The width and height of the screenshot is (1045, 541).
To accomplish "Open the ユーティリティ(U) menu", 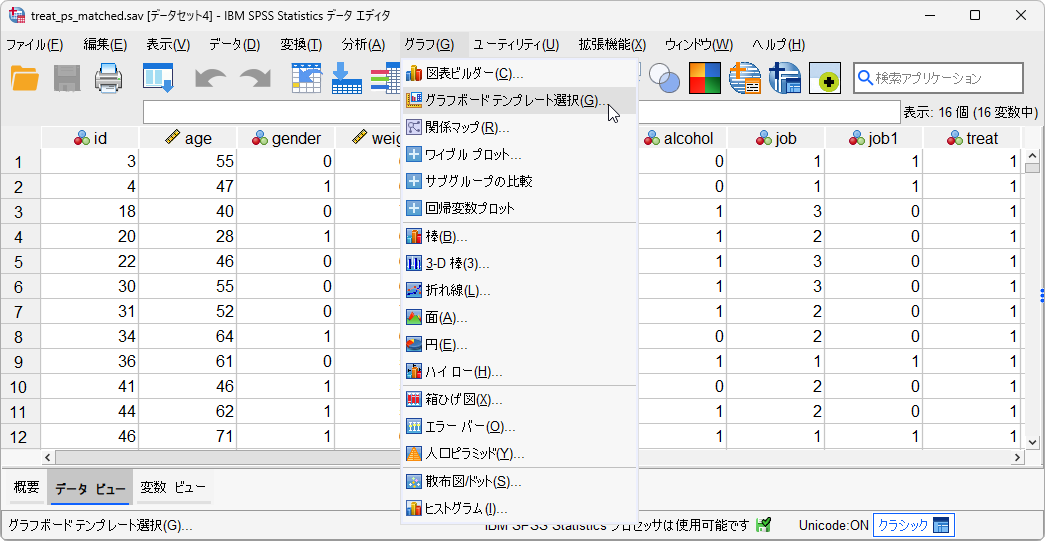I will pos(516,45).
